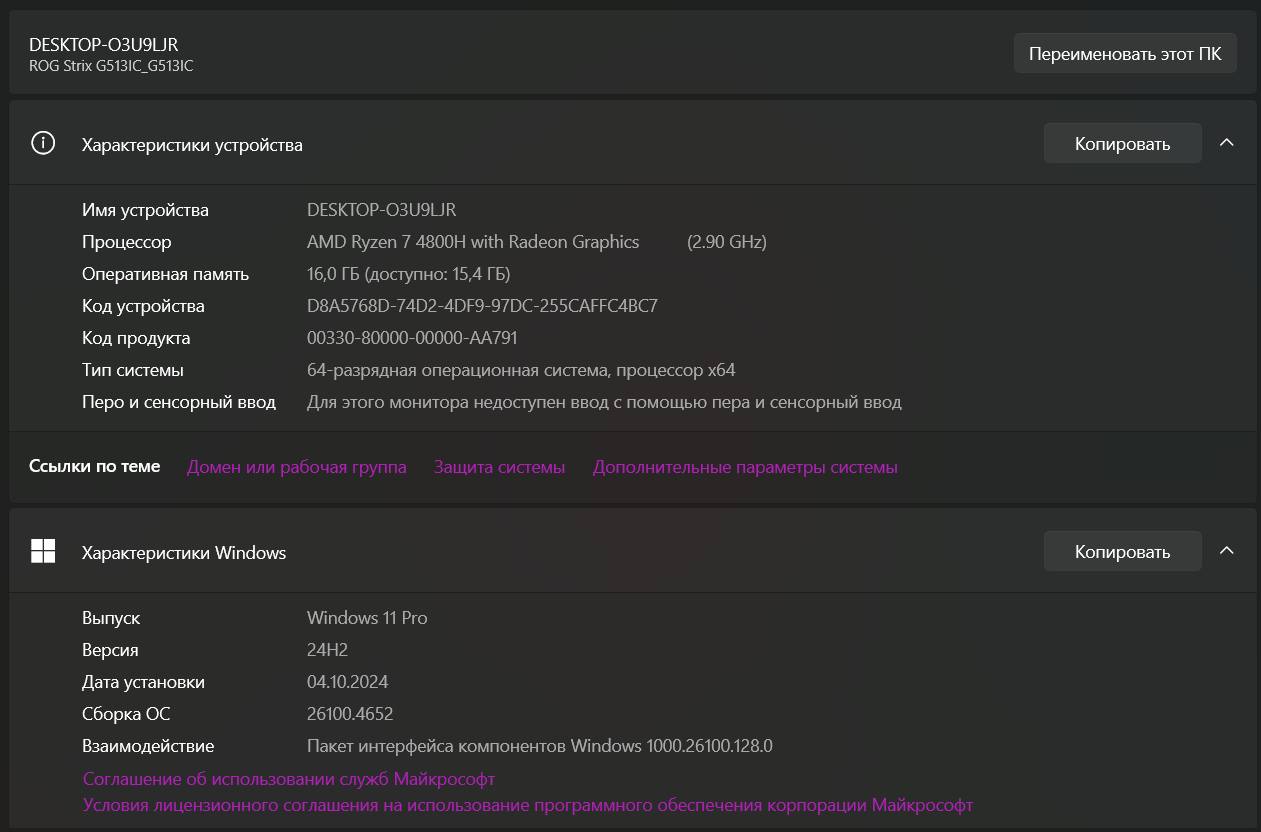Select the (2.90 GHz) processor speed

(x=727, y=242)
